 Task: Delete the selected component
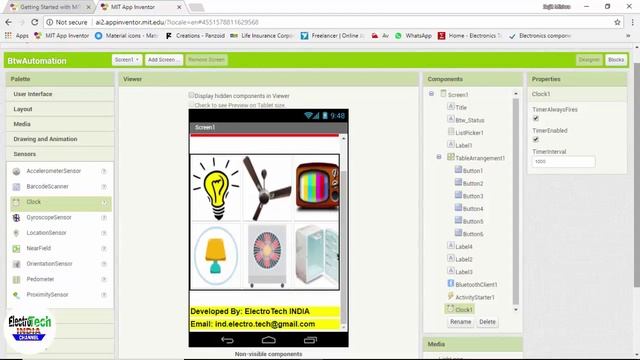click(x=487, y=322)
